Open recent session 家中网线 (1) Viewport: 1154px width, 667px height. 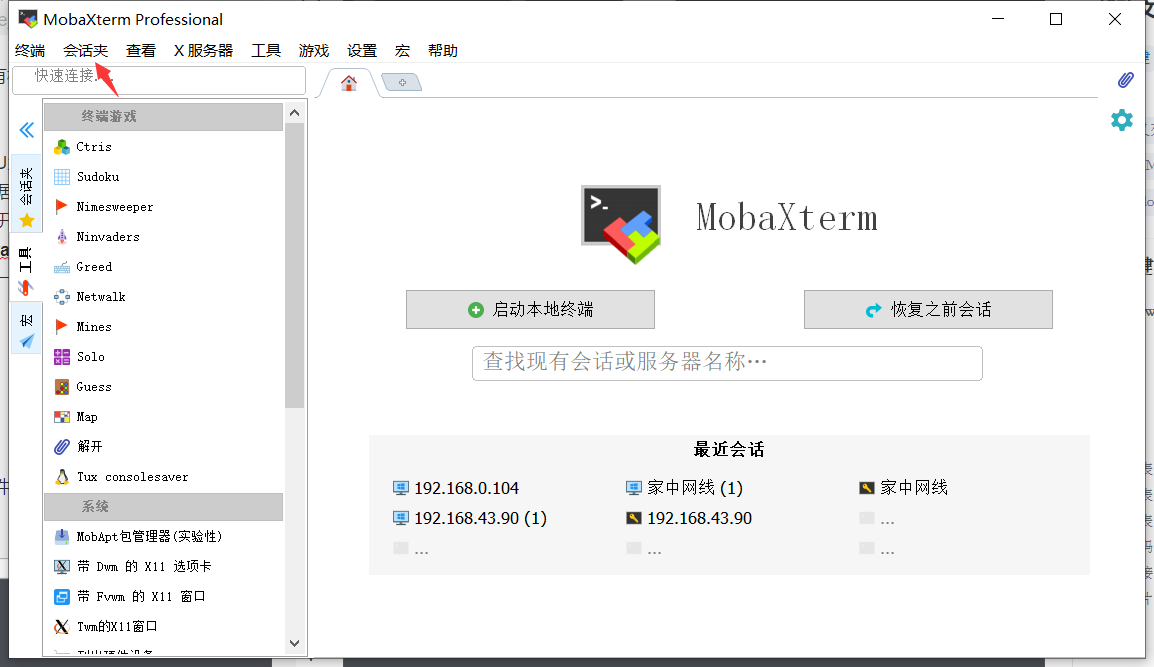(x=684, y=488)
